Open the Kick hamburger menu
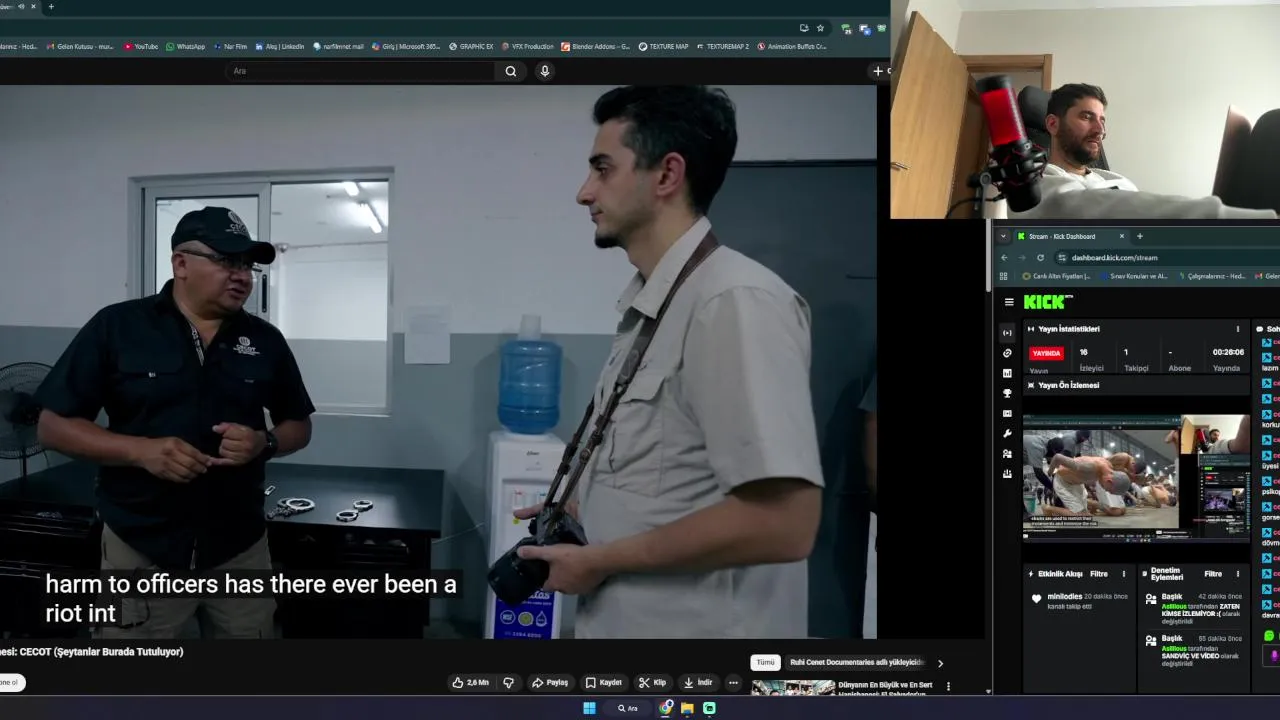Viewport: 1280px width, 720px height. (x=1009, y=302)
